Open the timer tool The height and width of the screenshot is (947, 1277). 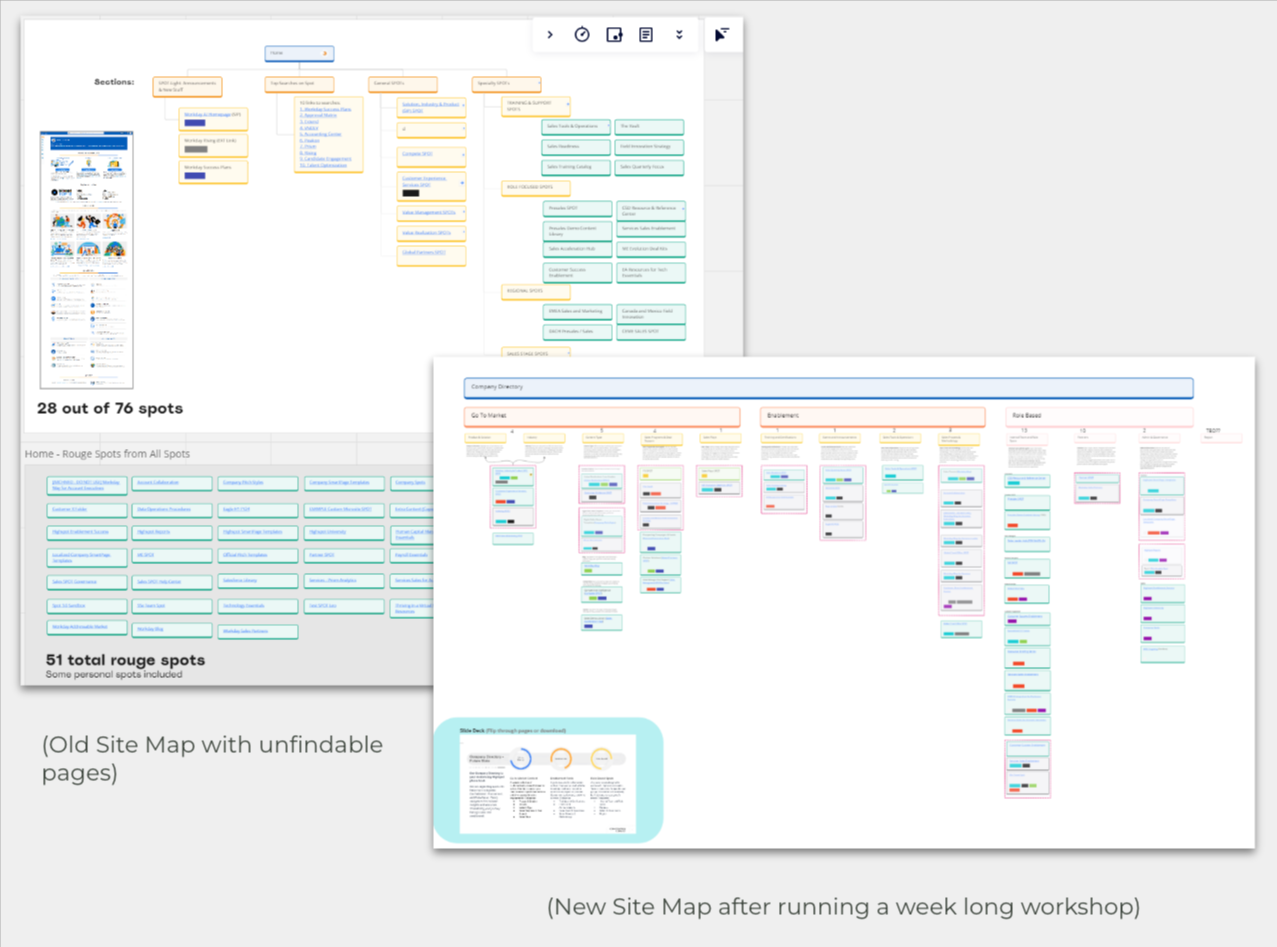(582, 35)
